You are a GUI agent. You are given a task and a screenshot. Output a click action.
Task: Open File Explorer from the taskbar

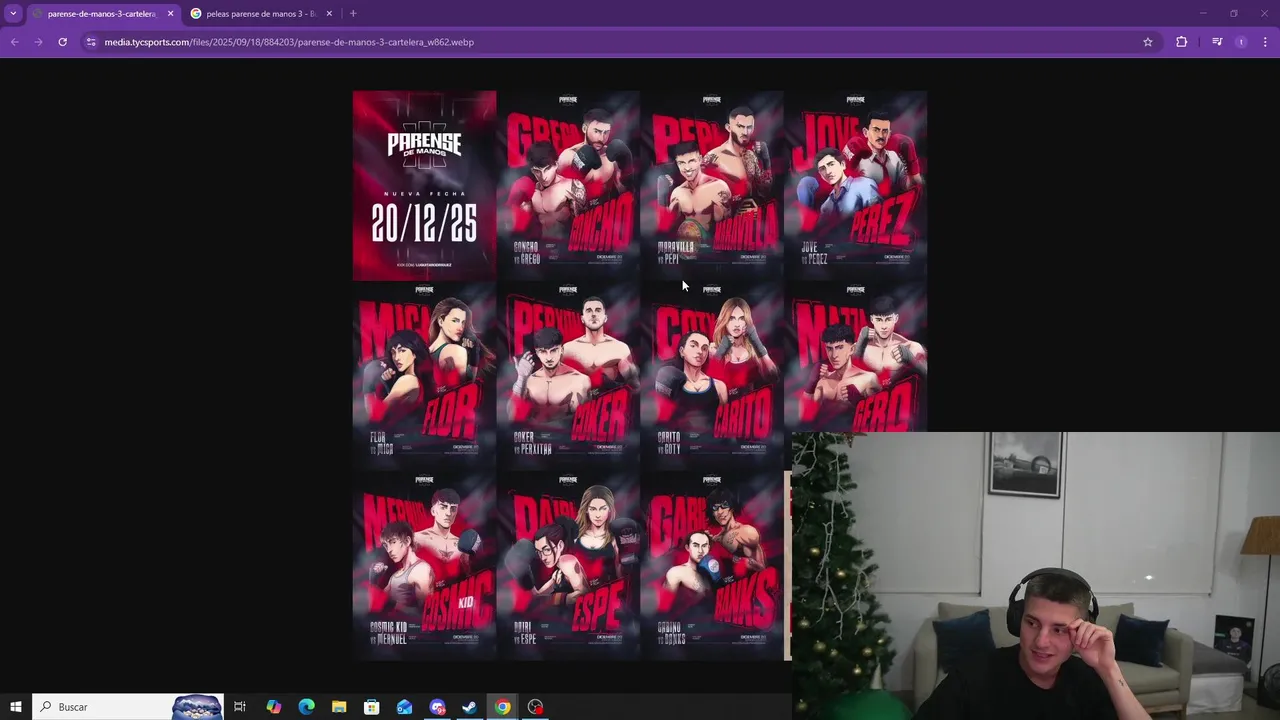click(x=339, y=707)
